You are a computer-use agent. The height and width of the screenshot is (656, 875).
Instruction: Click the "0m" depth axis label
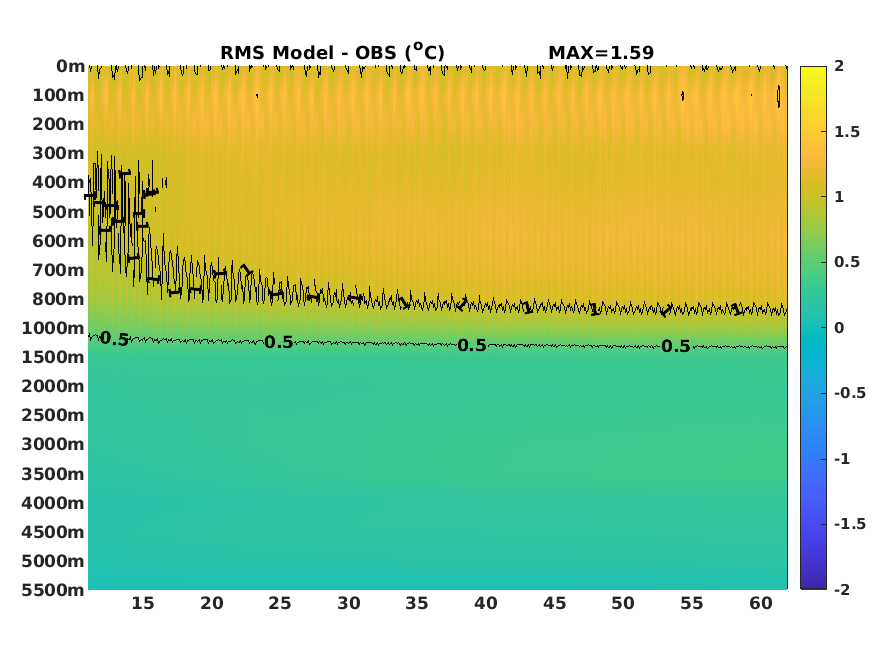70,66
